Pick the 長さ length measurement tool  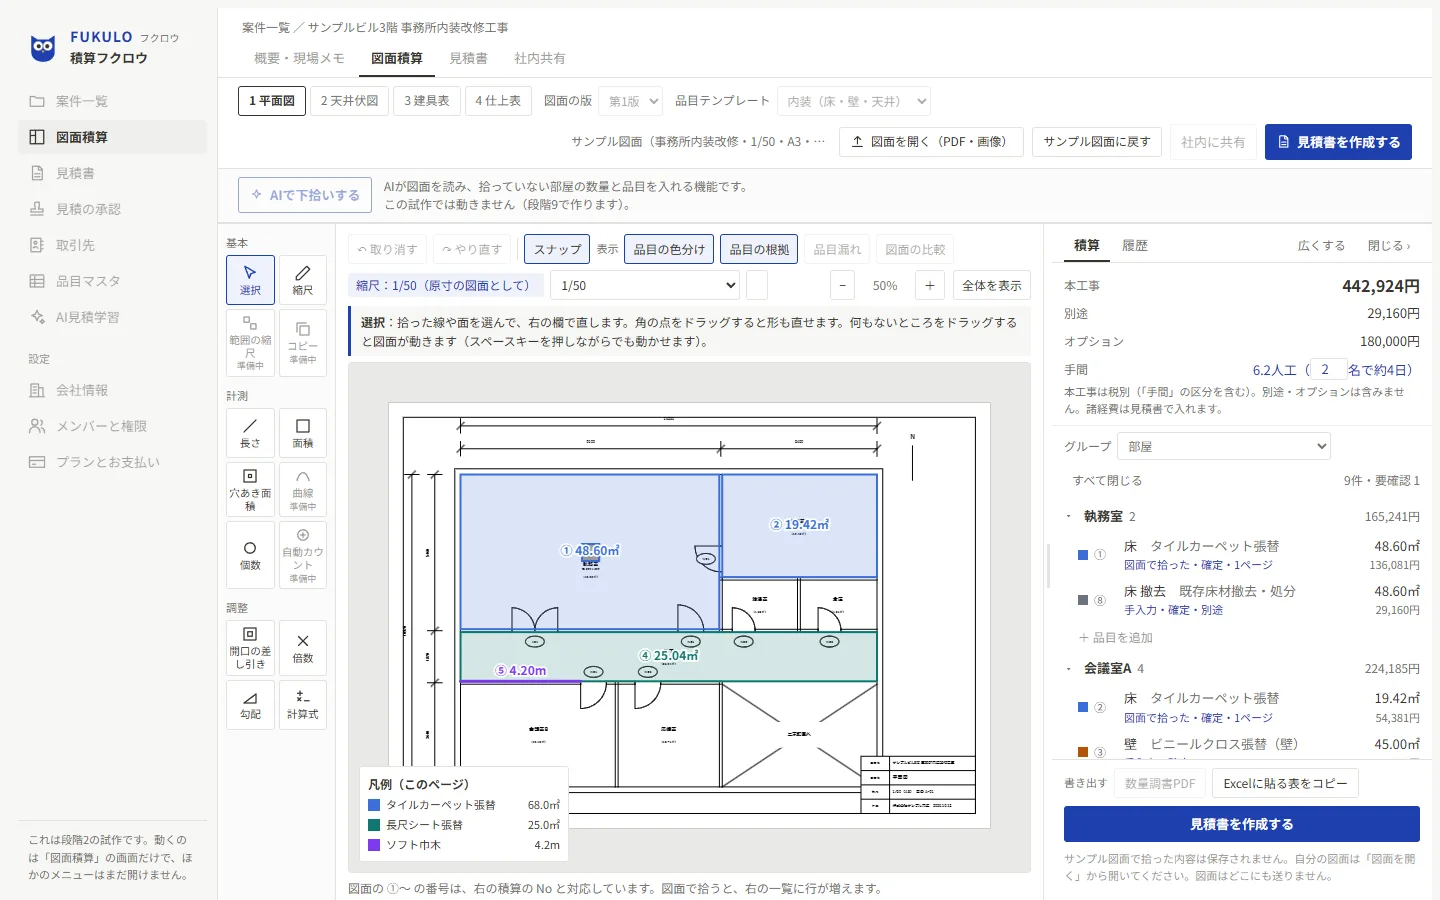pos(250,433)
